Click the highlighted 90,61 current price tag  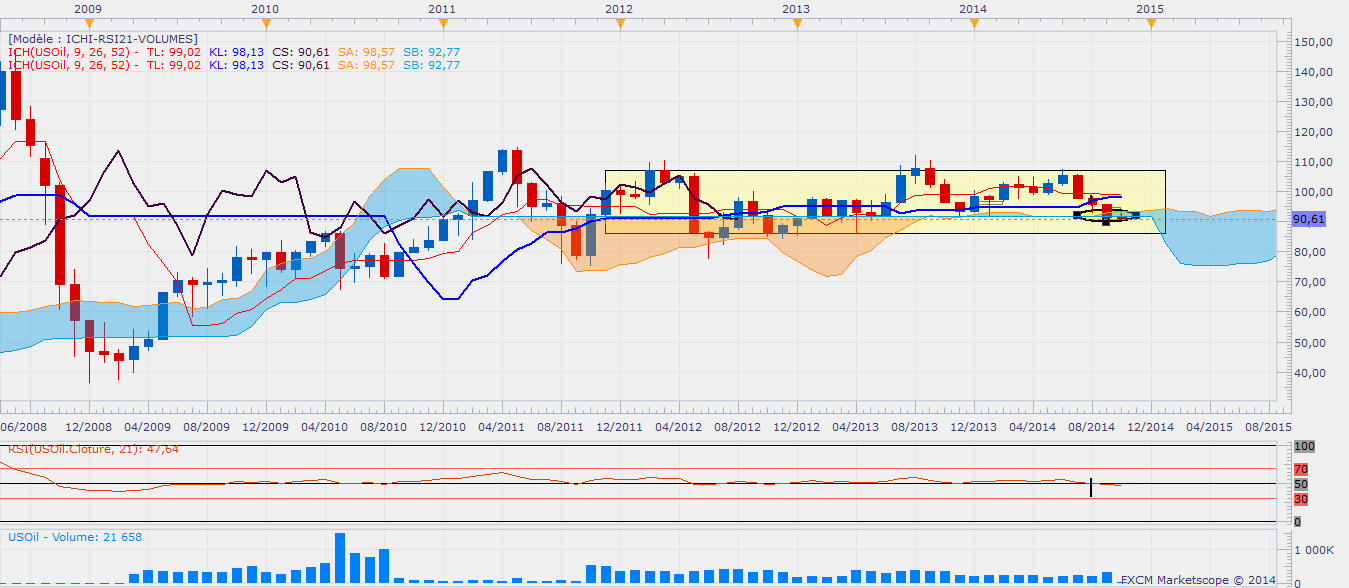tap(1308, 219)
